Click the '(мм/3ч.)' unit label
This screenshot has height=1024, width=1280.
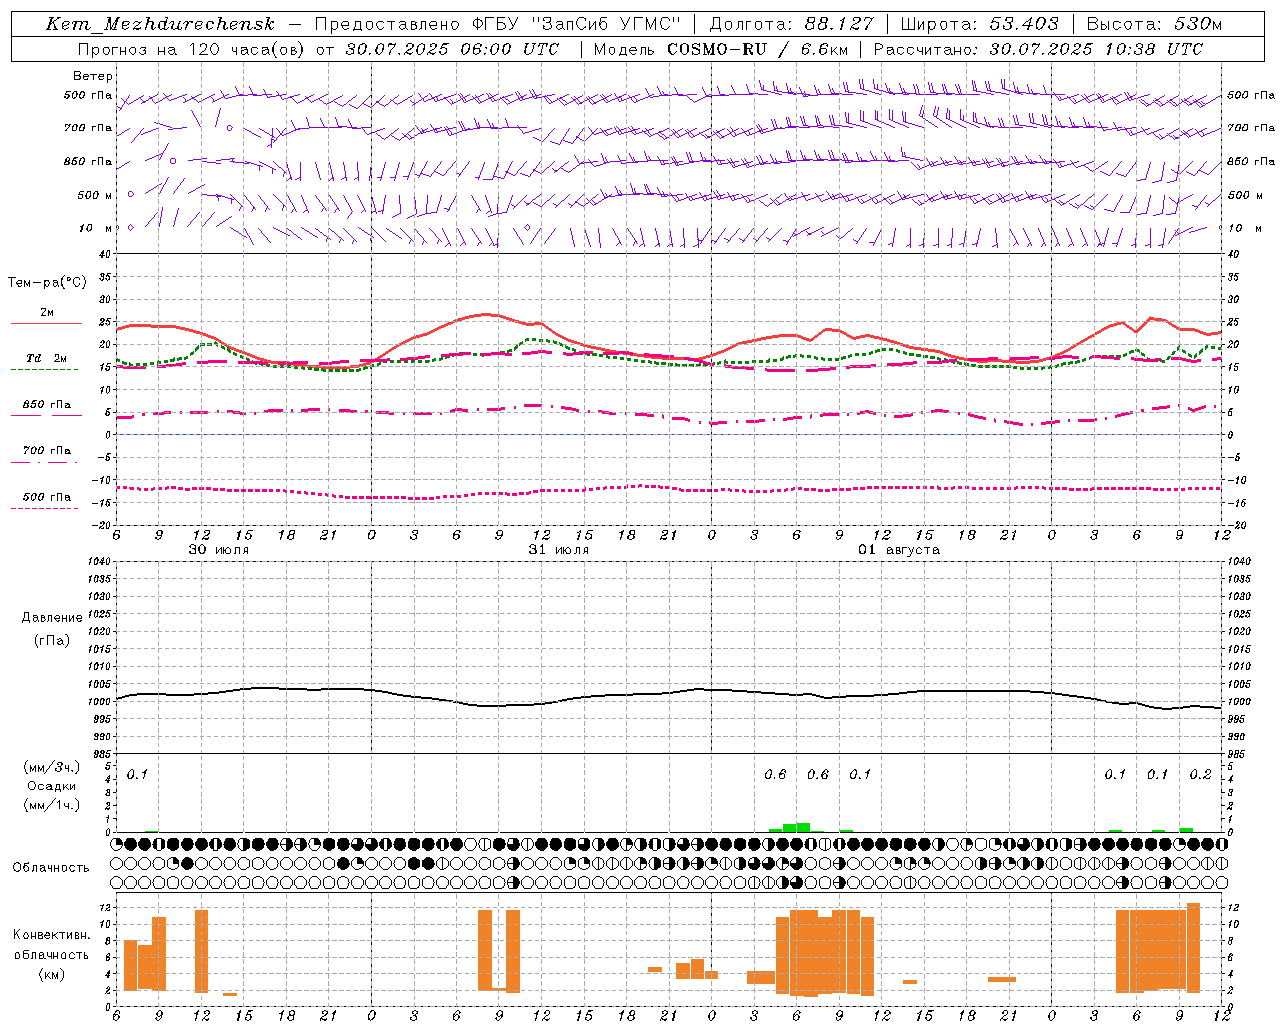(52, 767)
